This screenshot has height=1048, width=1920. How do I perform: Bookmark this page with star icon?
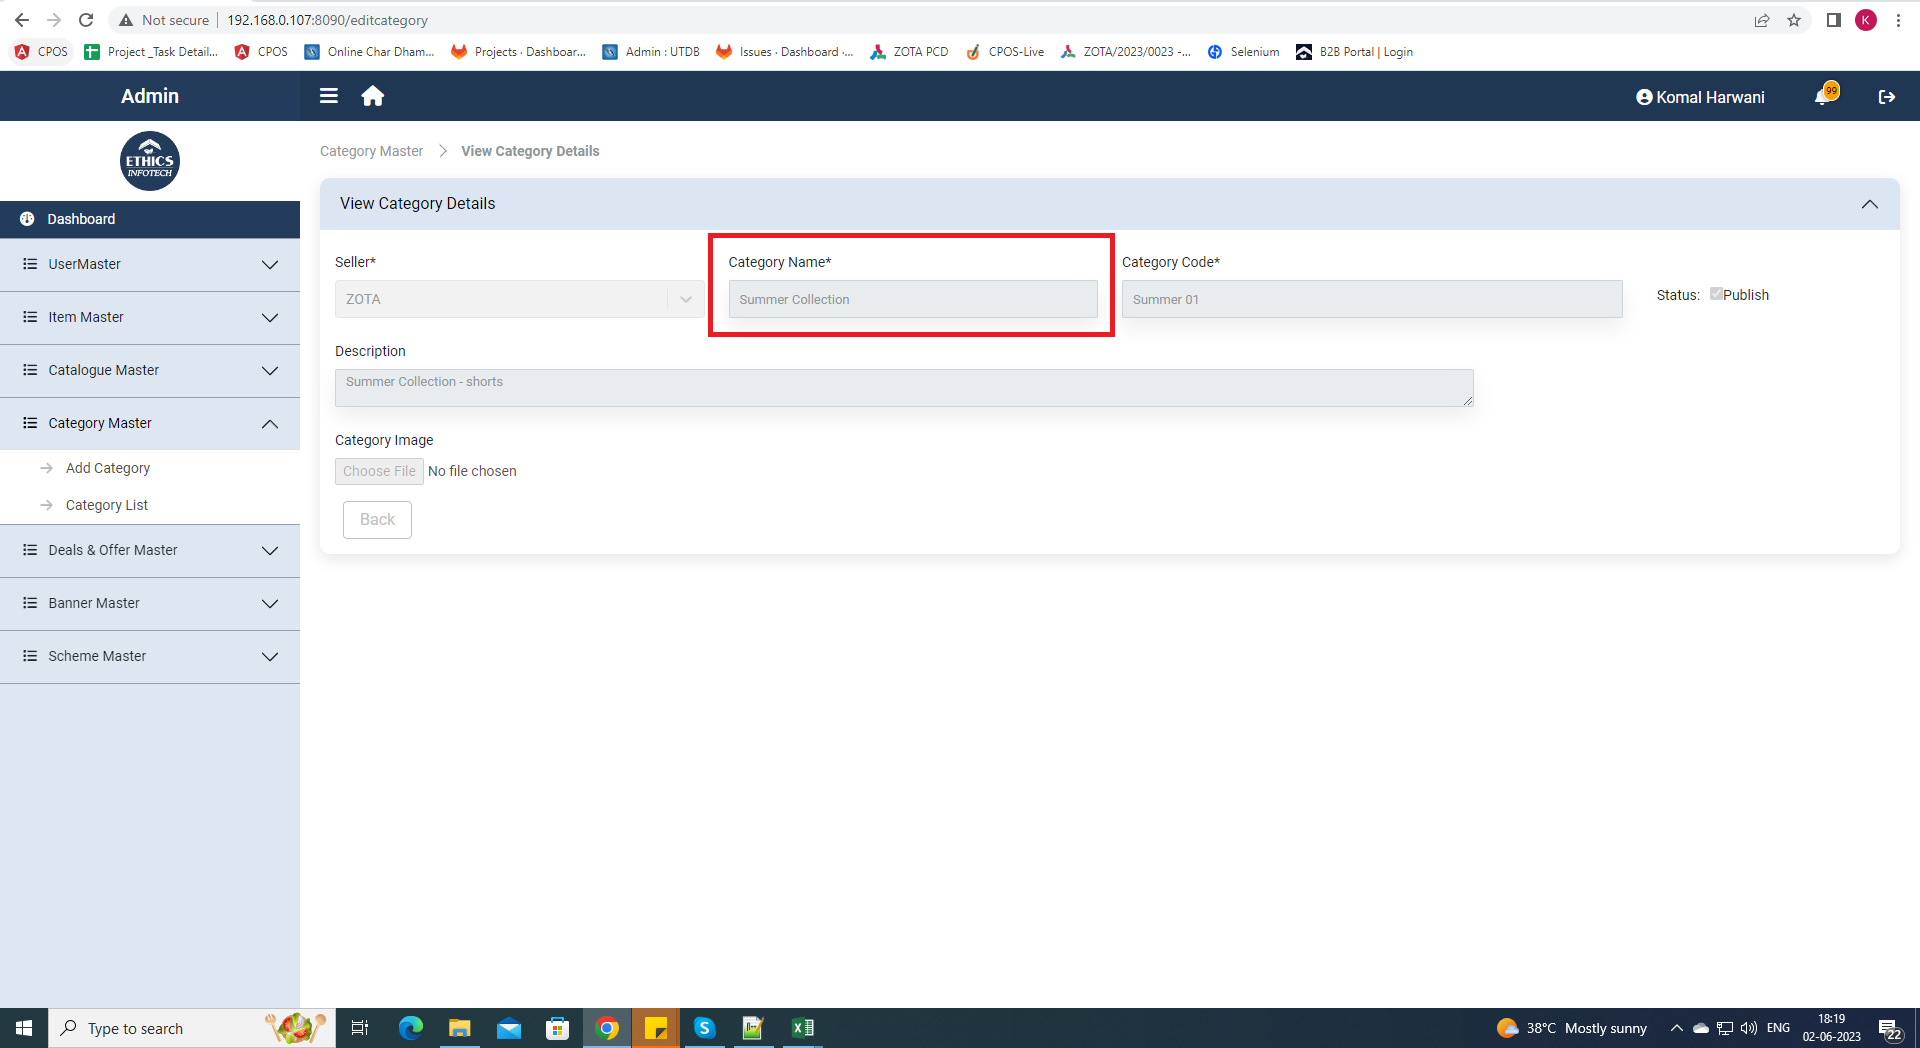1794,20
